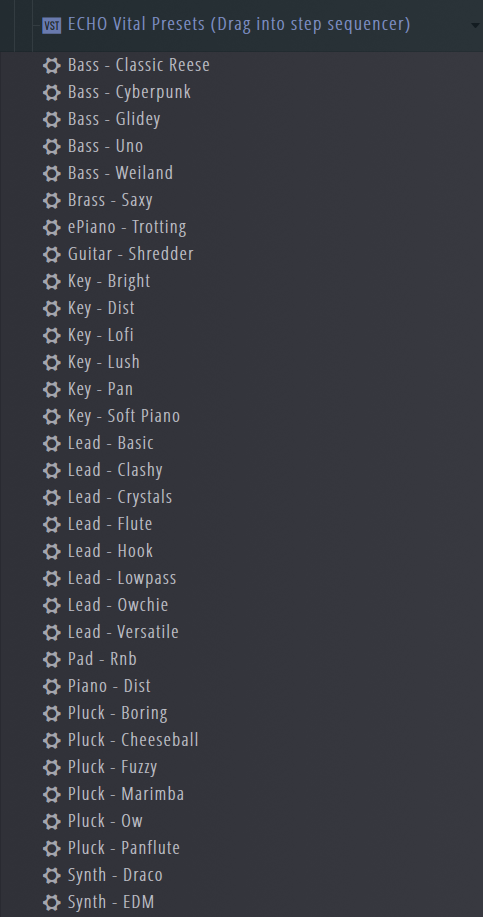483x917 pixels.
Task: Click the gear icon next to Lead - Crystals
Action: click(x=52, y=498)
